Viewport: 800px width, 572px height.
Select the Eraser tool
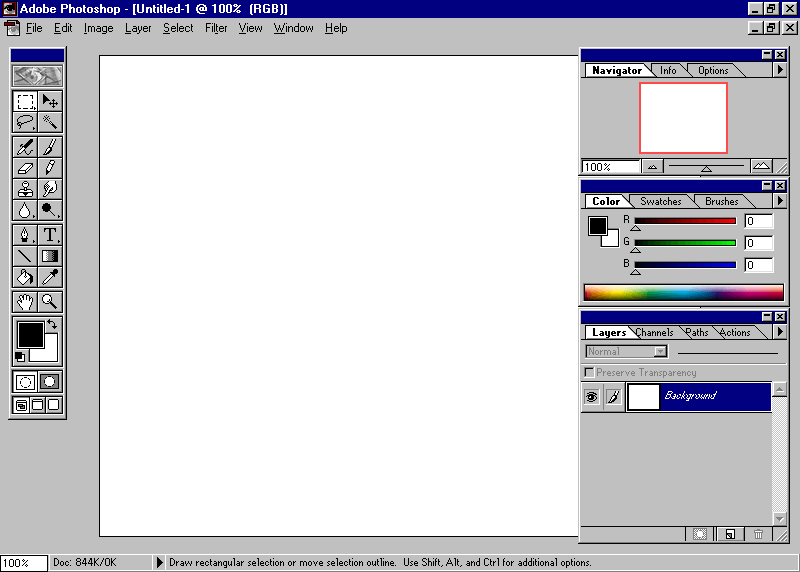[25, 168]
